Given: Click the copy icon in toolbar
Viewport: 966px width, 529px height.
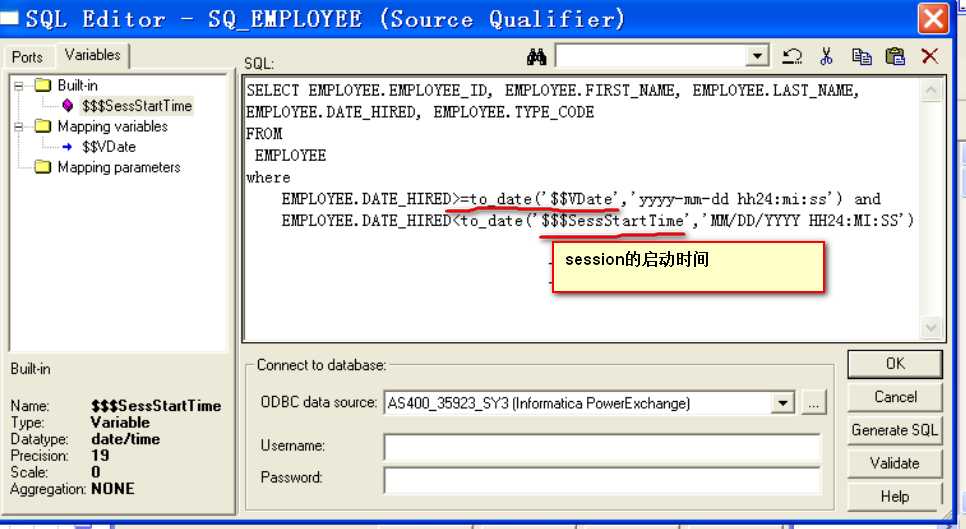Looking at the screenshot, I should point(861,57).
